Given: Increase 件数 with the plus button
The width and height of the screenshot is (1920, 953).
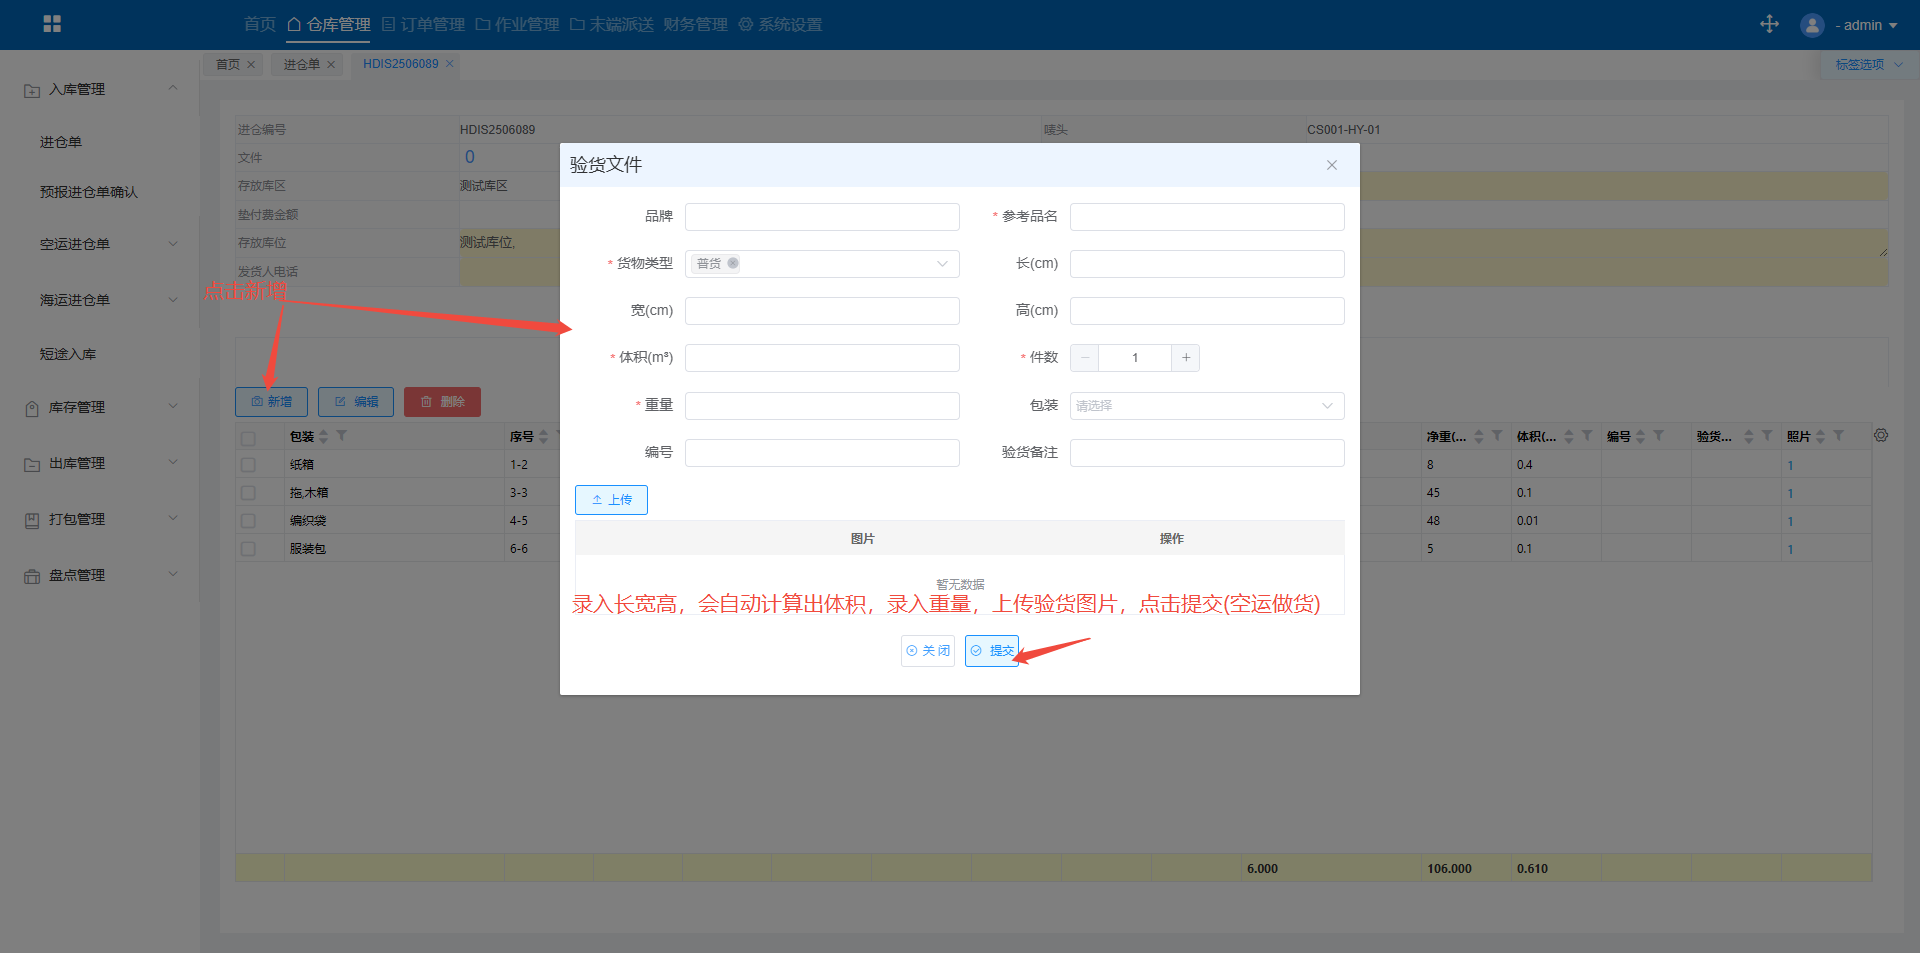Looking at the screenshot, I should click(x=1186, y=358).
